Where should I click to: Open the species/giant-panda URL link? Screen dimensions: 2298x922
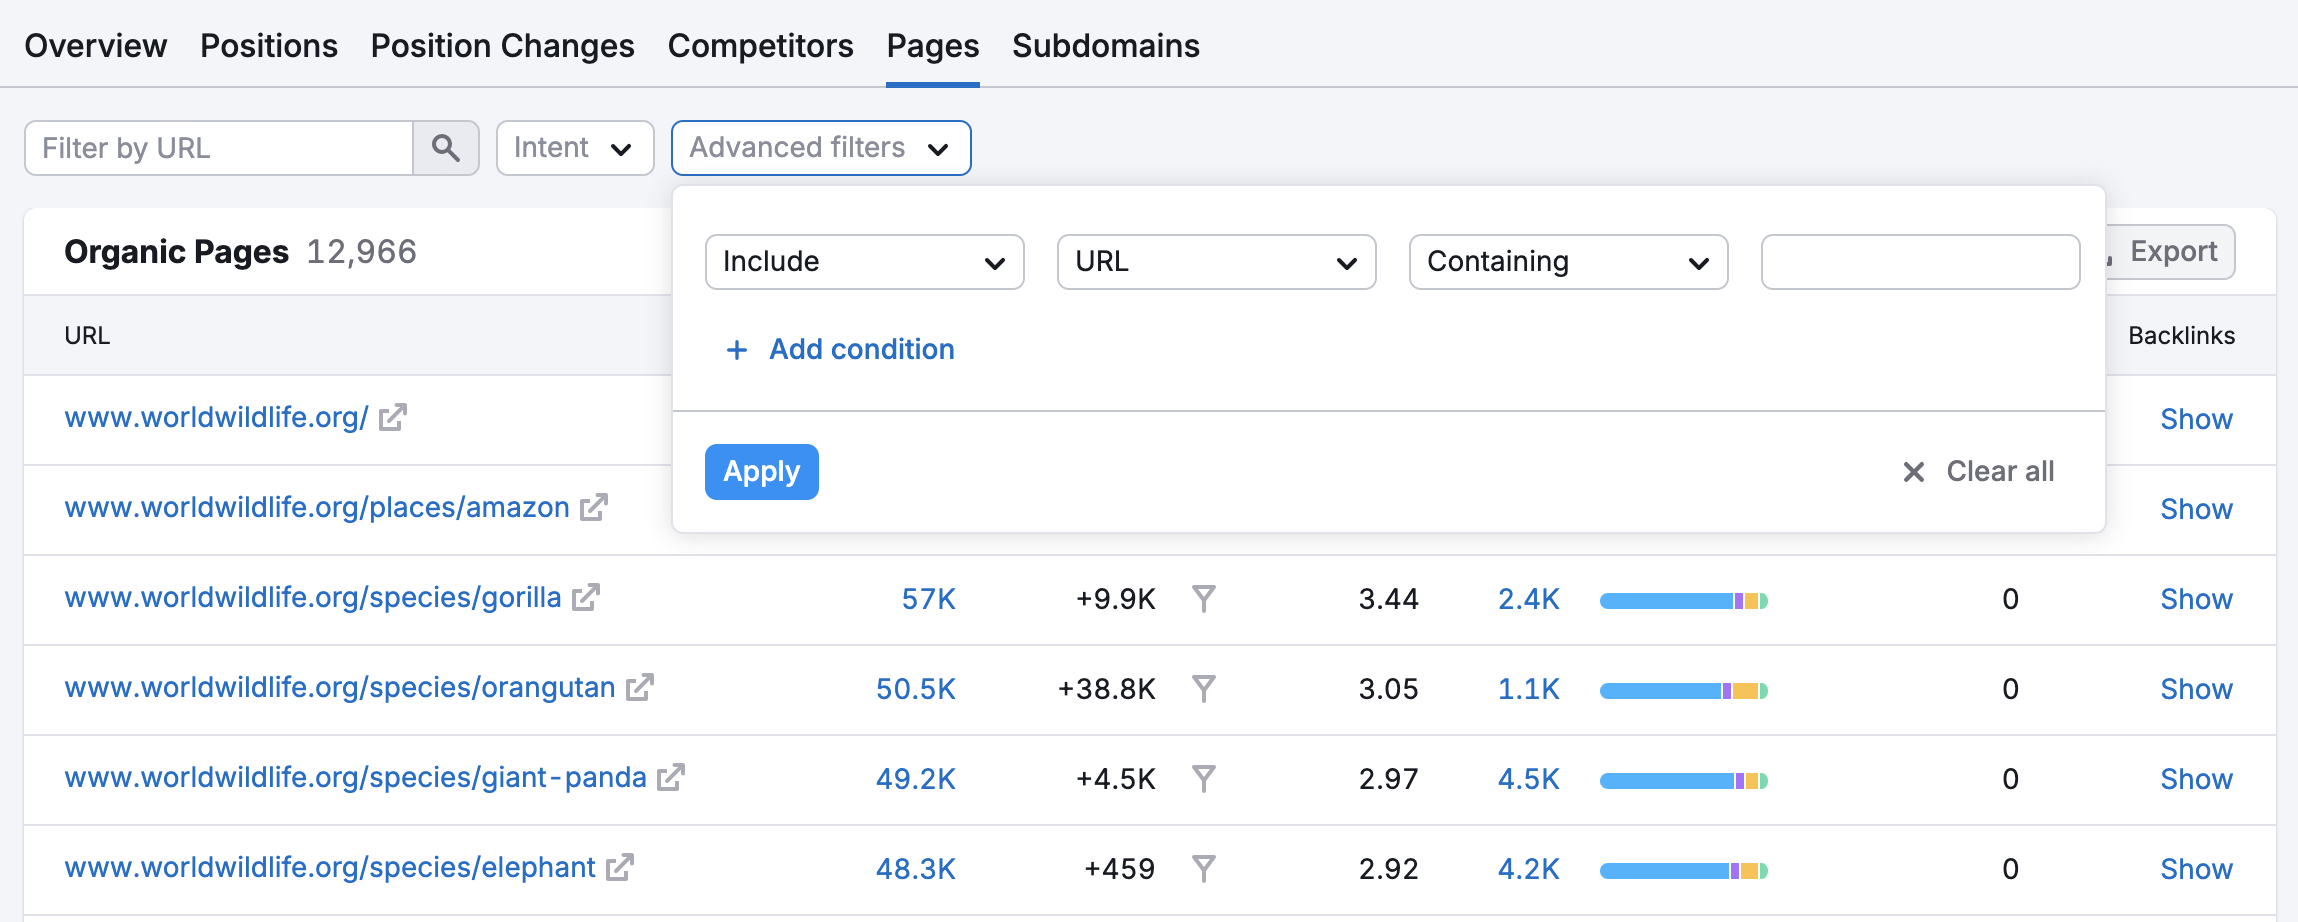click(356, 777)
